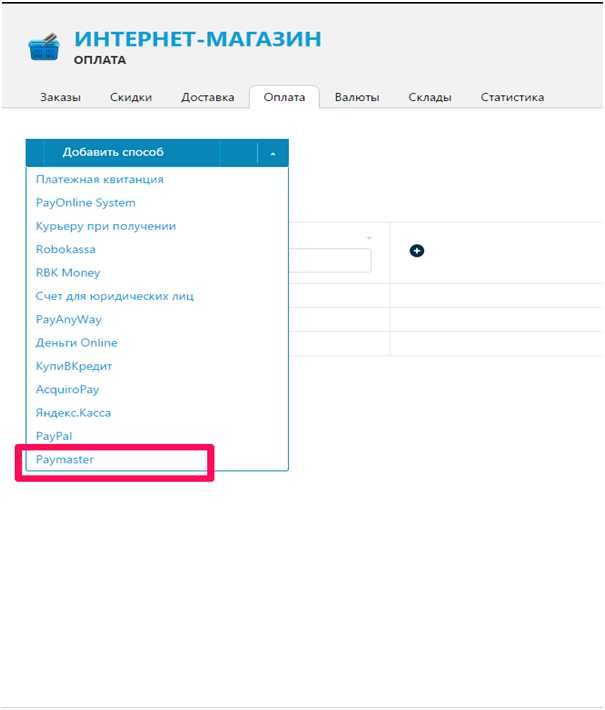
Task: Pick Robokassa from the payment methods
Action: click(x=66, y=249)
